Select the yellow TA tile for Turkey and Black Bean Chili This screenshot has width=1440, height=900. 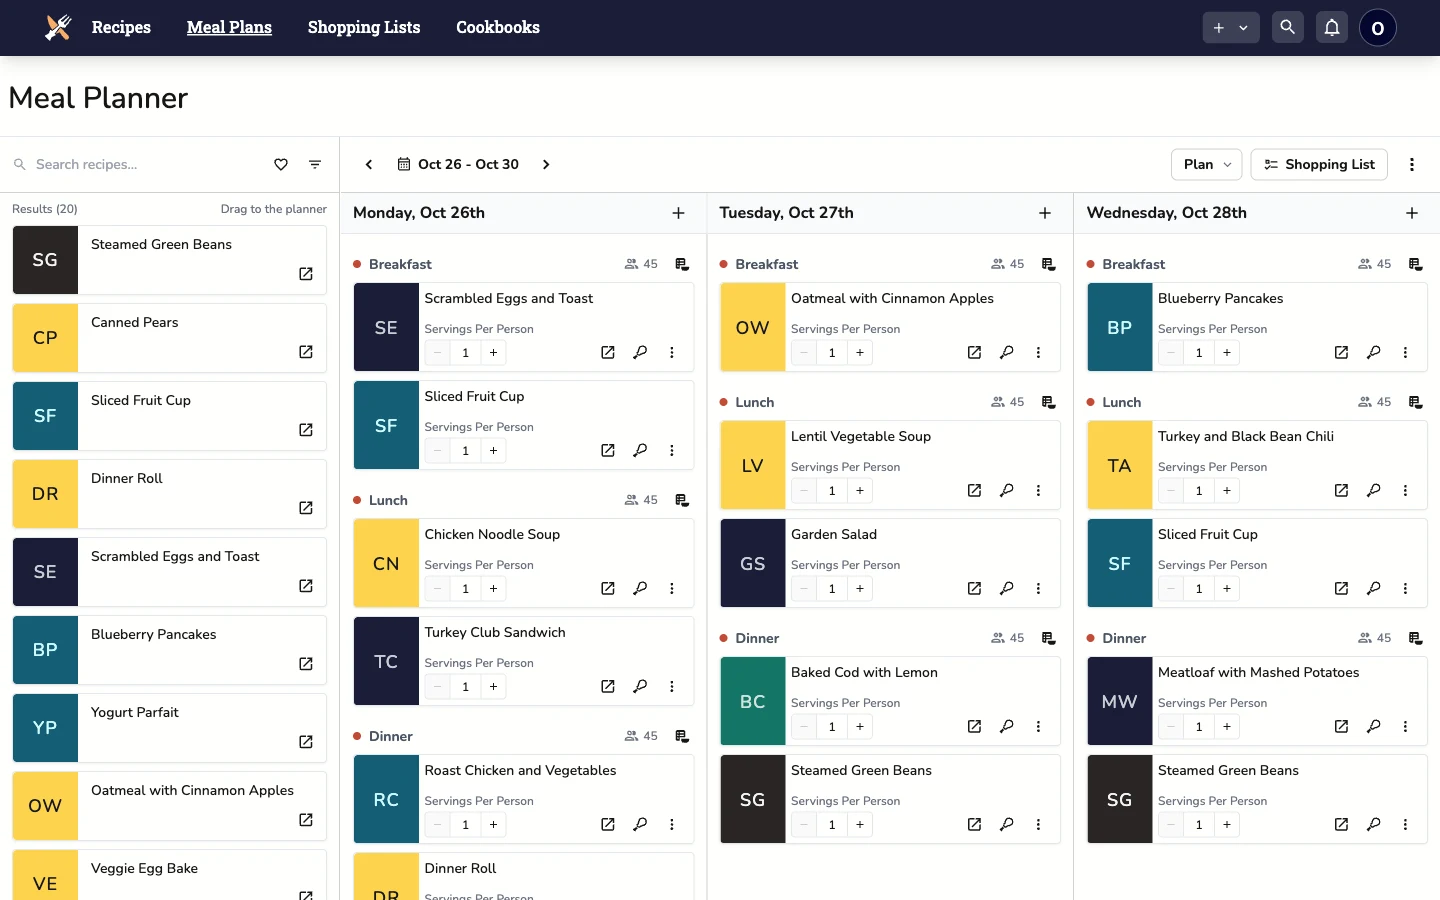pos(1120,465)
